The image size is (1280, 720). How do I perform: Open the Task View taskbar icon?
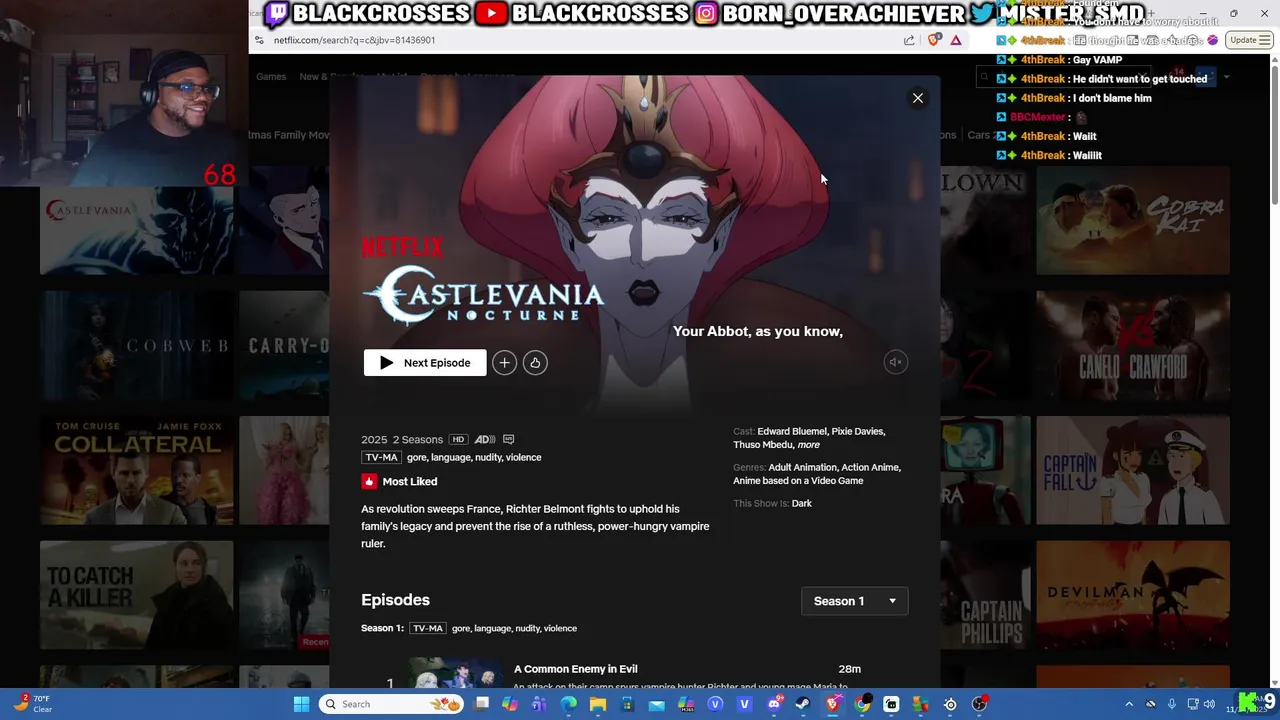(x=482, y=704)
